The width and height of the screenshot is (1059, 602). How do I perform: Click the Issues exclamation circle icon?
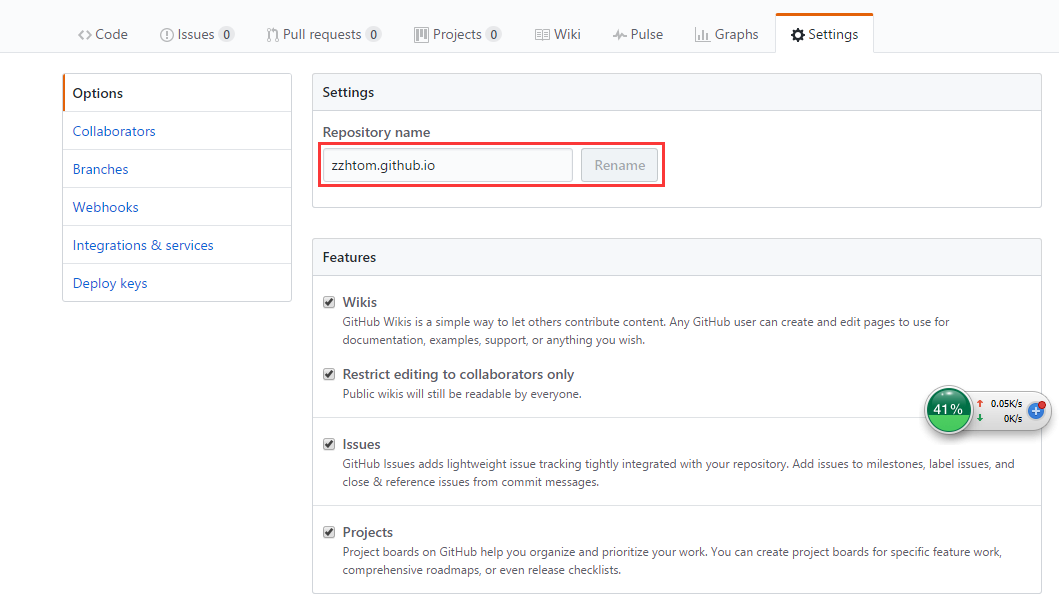(x=166, y=35)
